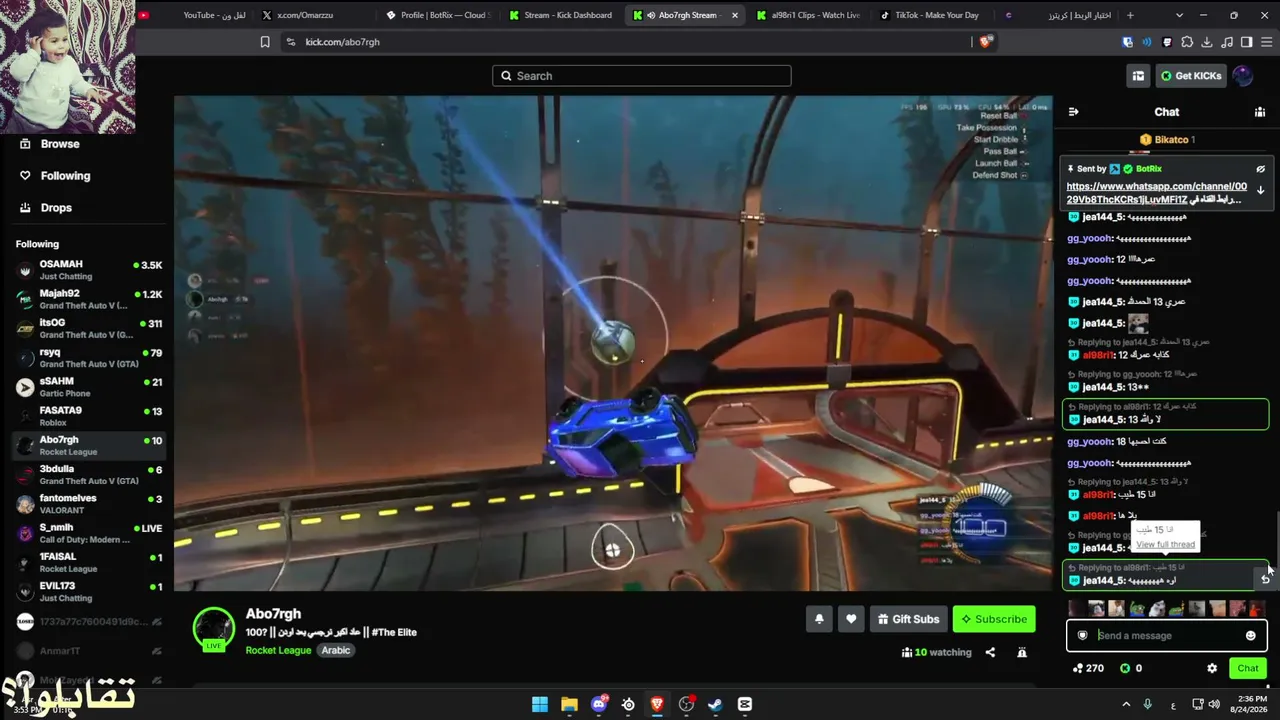Bookmark this page with the bookmark icon
This screenshot has width=1280, height=720.
(265, 42)
